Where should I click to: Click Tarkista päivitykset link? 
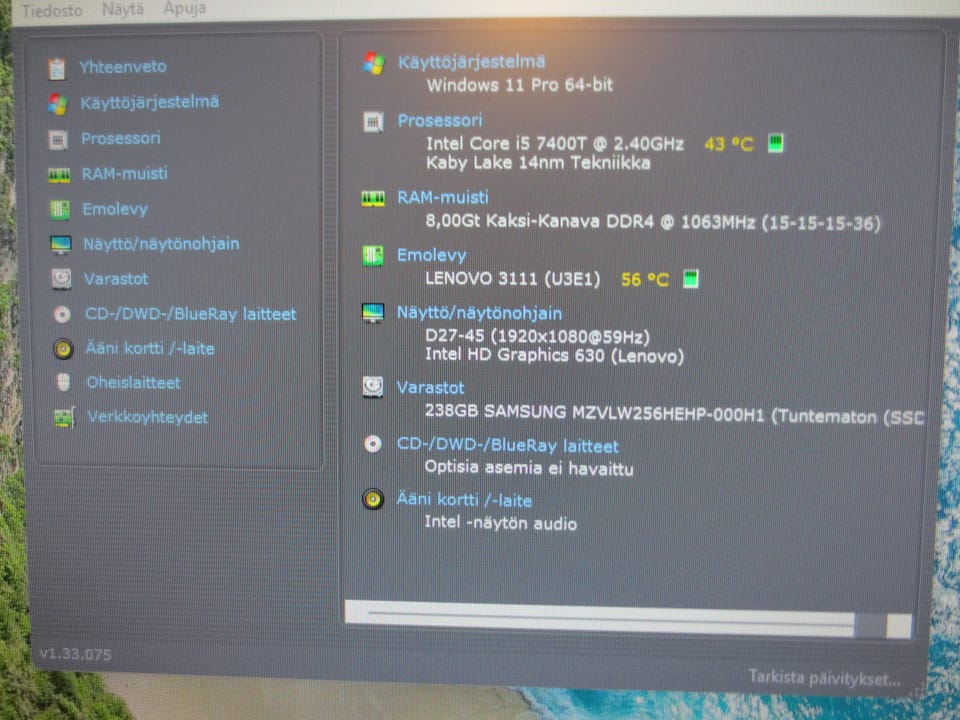[x=825, y=678]
